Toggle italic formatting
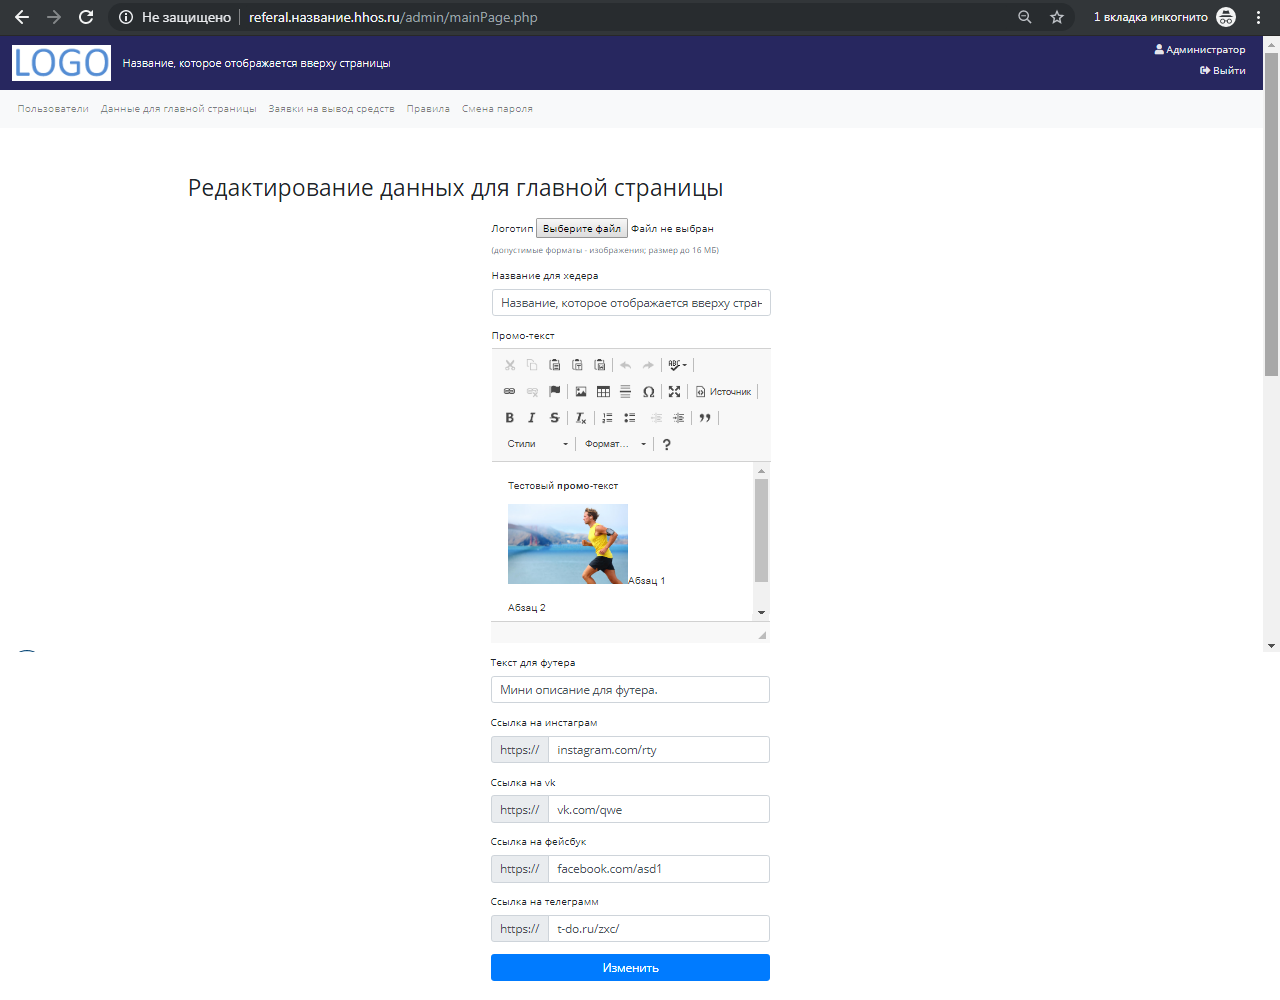 [532, 418]
